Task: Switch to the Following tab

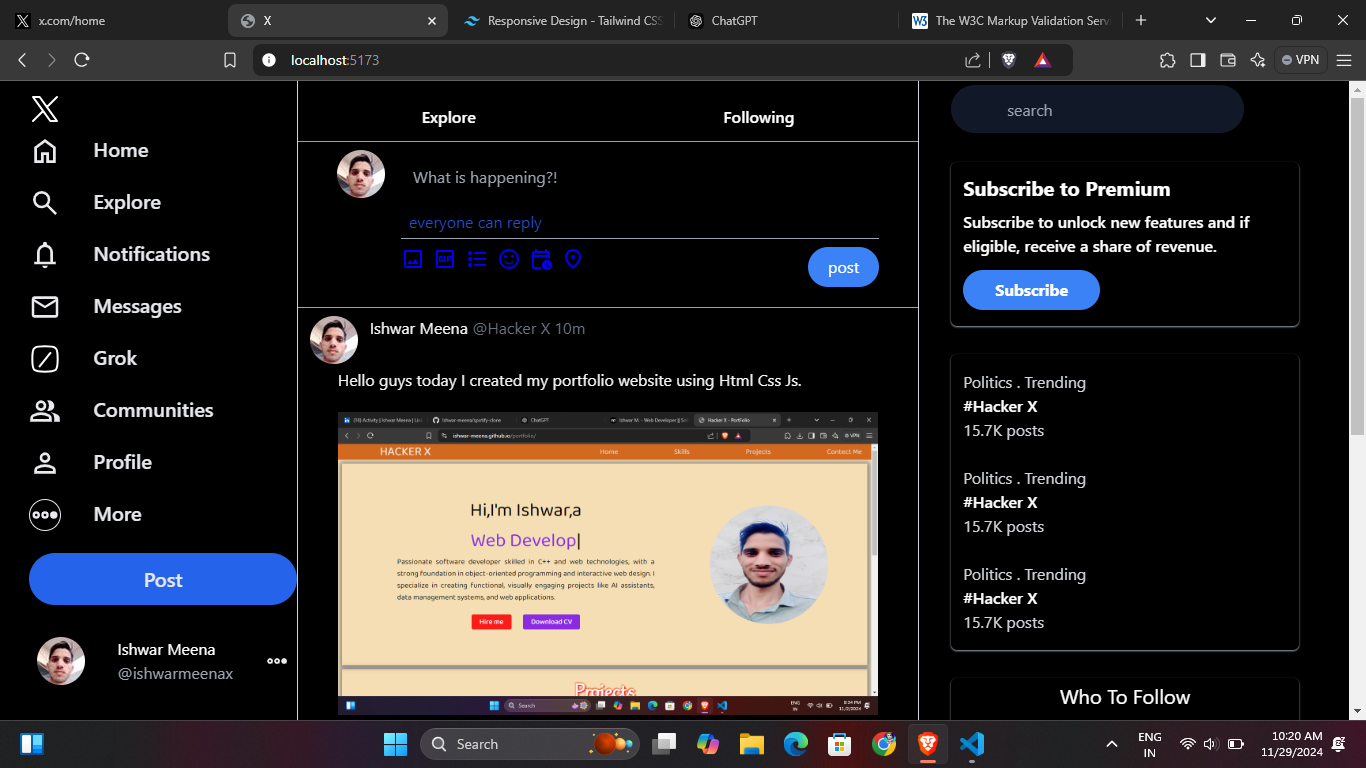Action: tap(758, 118)
